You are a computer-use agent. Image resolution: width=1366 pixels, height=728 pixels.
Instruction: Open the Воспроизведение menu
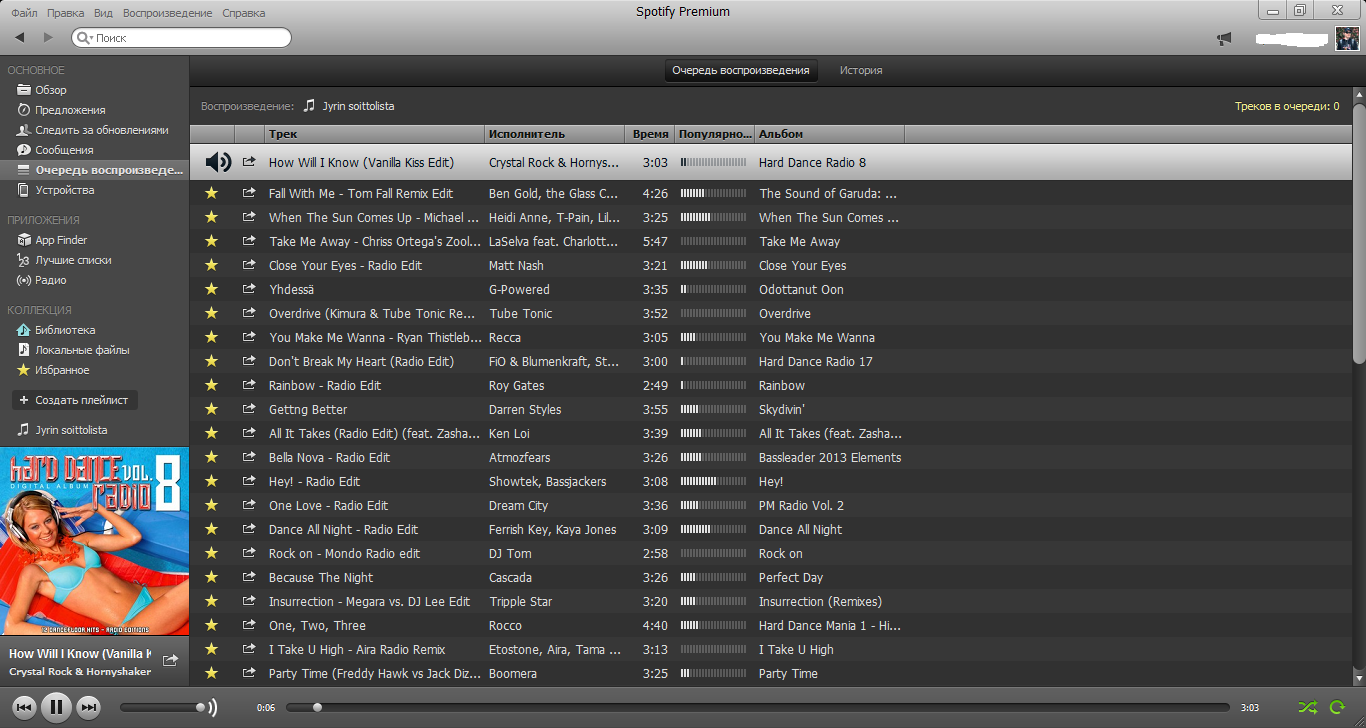click(167, 13)
